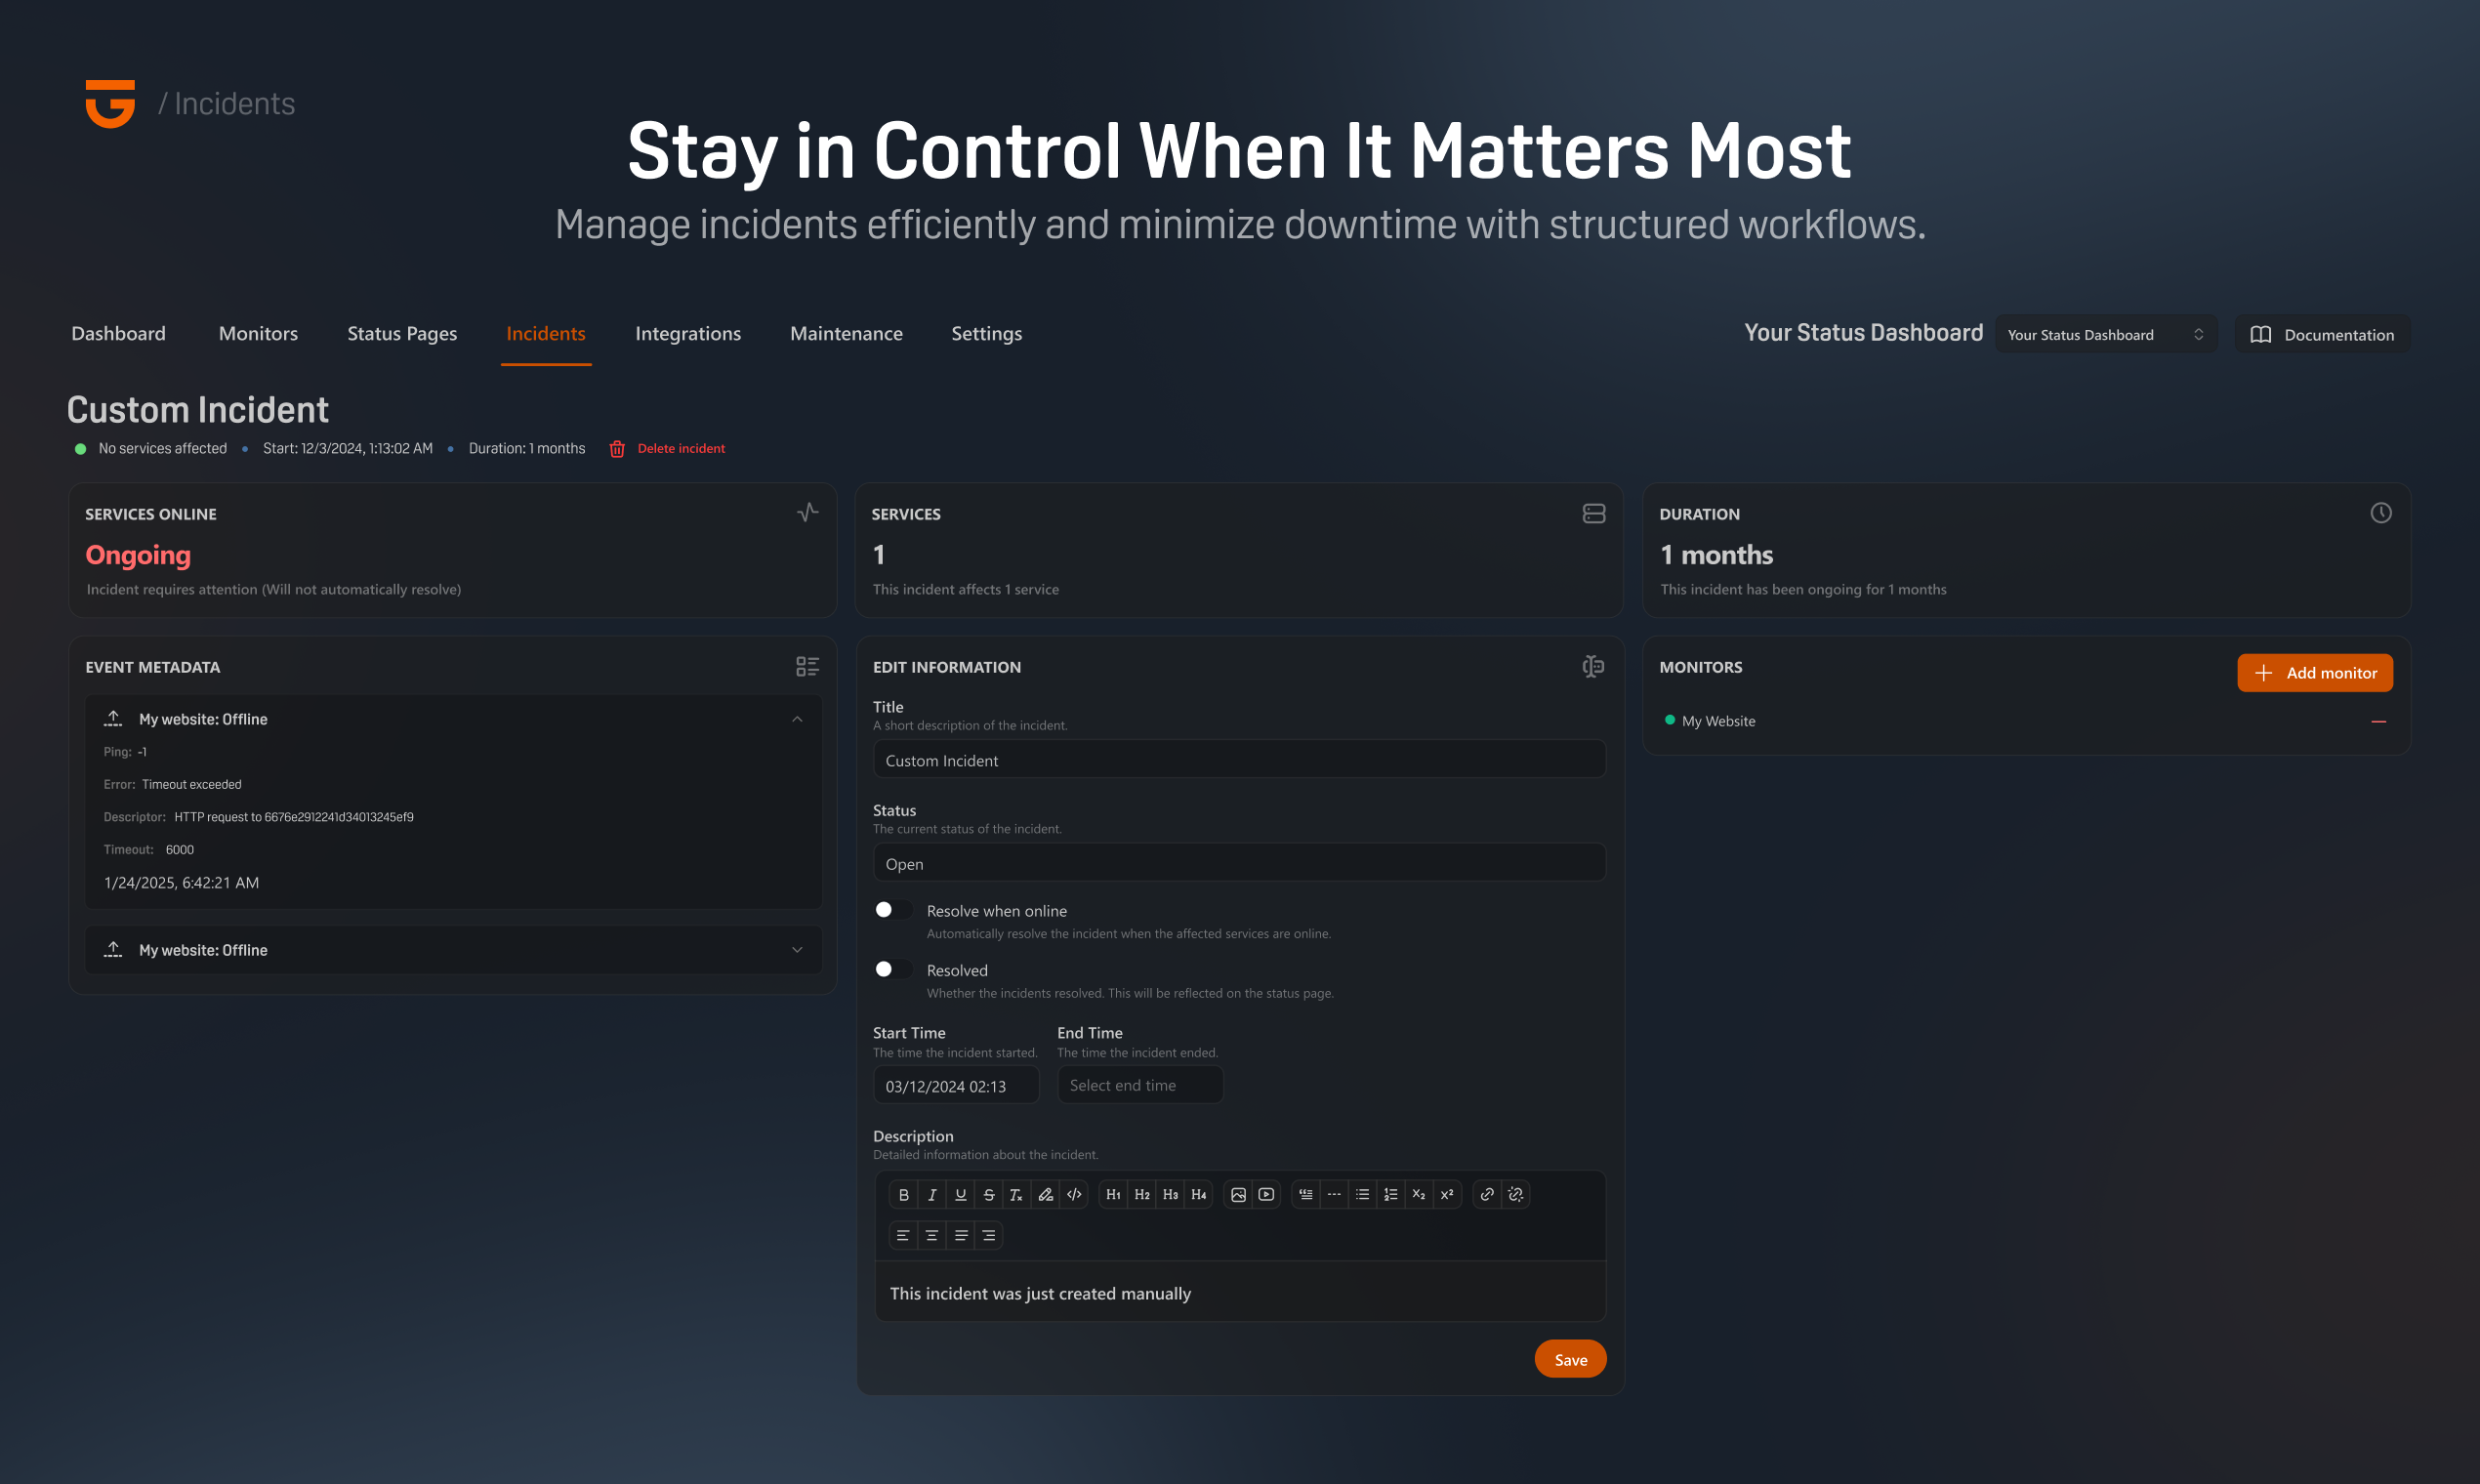
Task: Click the Select end time field
Action: [x=1139, y=1085]
